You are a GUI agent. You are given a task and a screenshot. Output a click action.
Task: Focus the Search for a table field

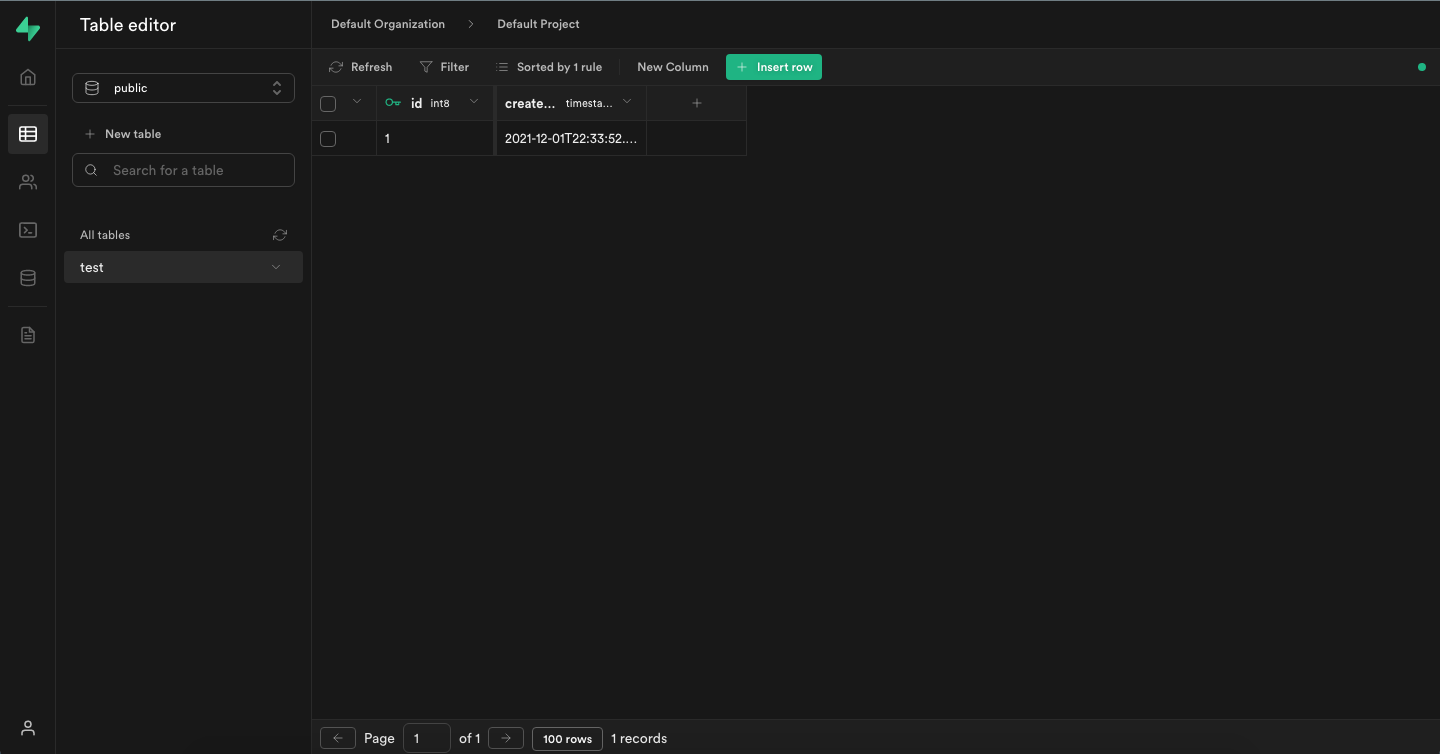183,170
